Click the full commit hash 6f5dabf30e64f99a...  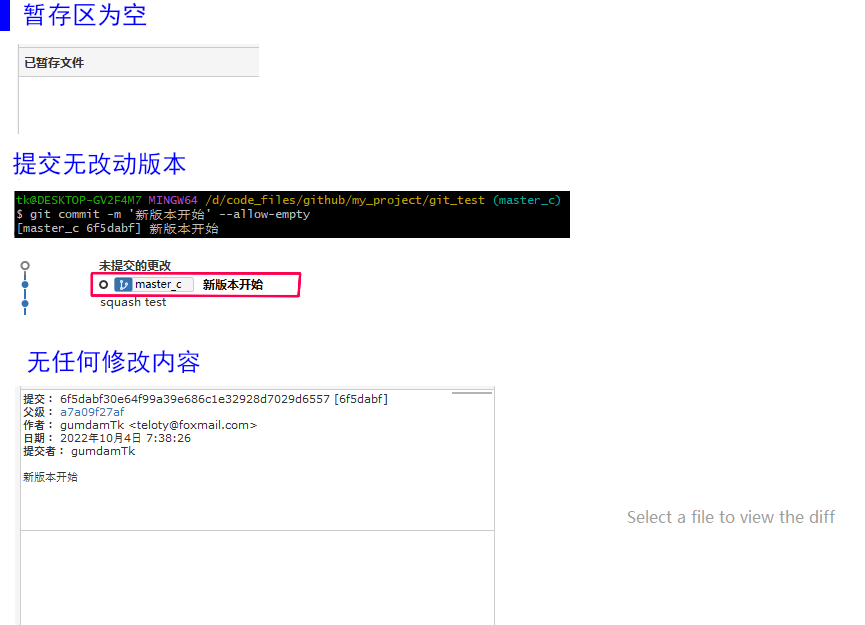pyautogui.click(x=195, y=399)
